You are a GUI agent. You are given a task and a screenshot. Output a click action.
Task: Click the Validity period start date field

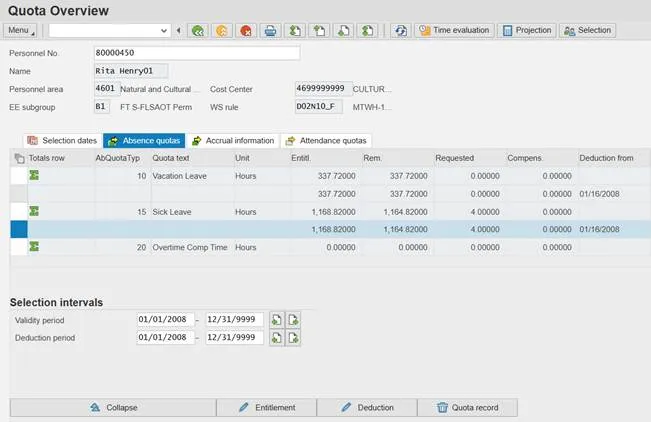164,320
